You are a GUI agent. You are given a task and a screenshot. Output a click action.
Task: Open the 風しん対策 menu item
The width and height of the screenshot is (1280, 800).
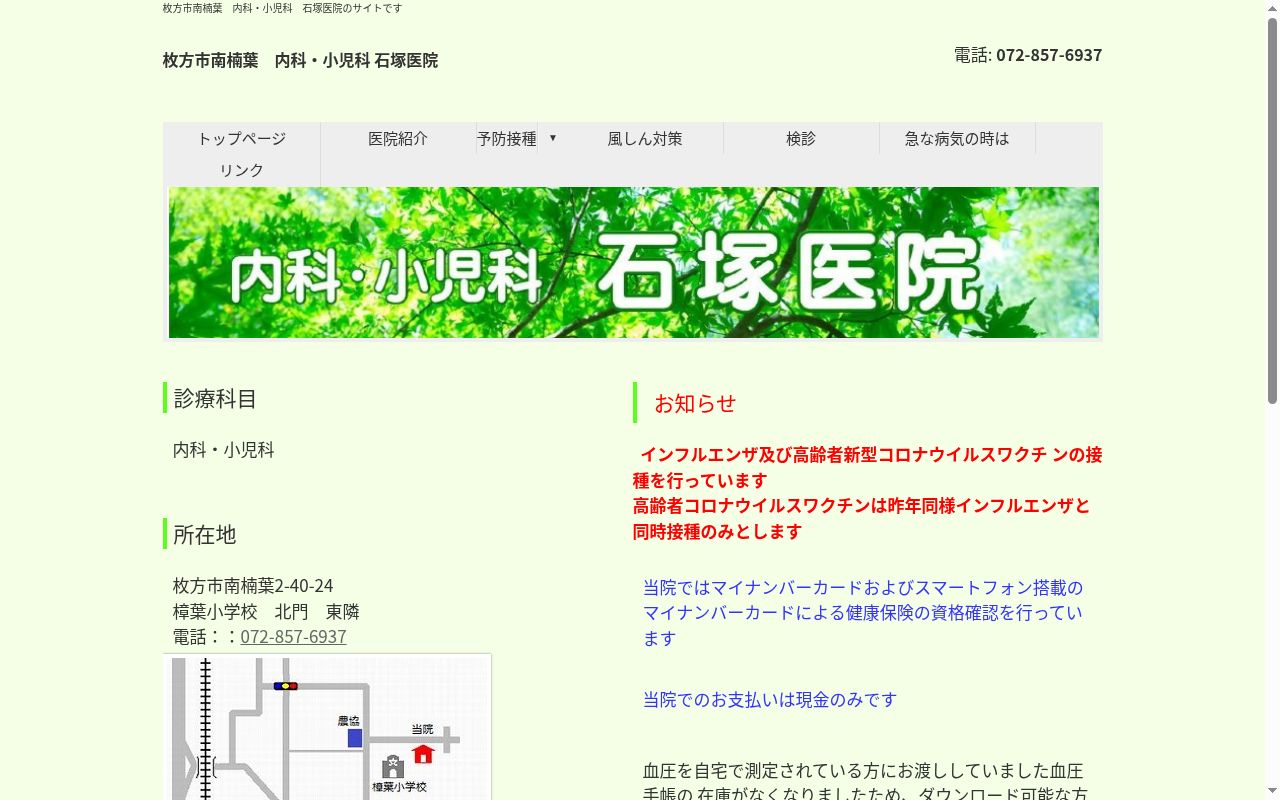(x=645, y=138)
